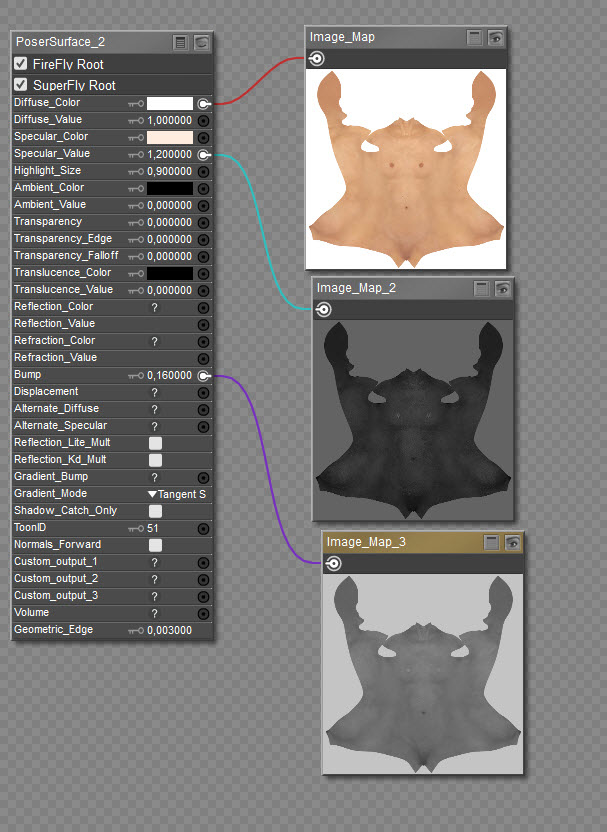Click Diffuse_Color connected plug icon
This screenshot has height=832, width=607.
(204, 104)
